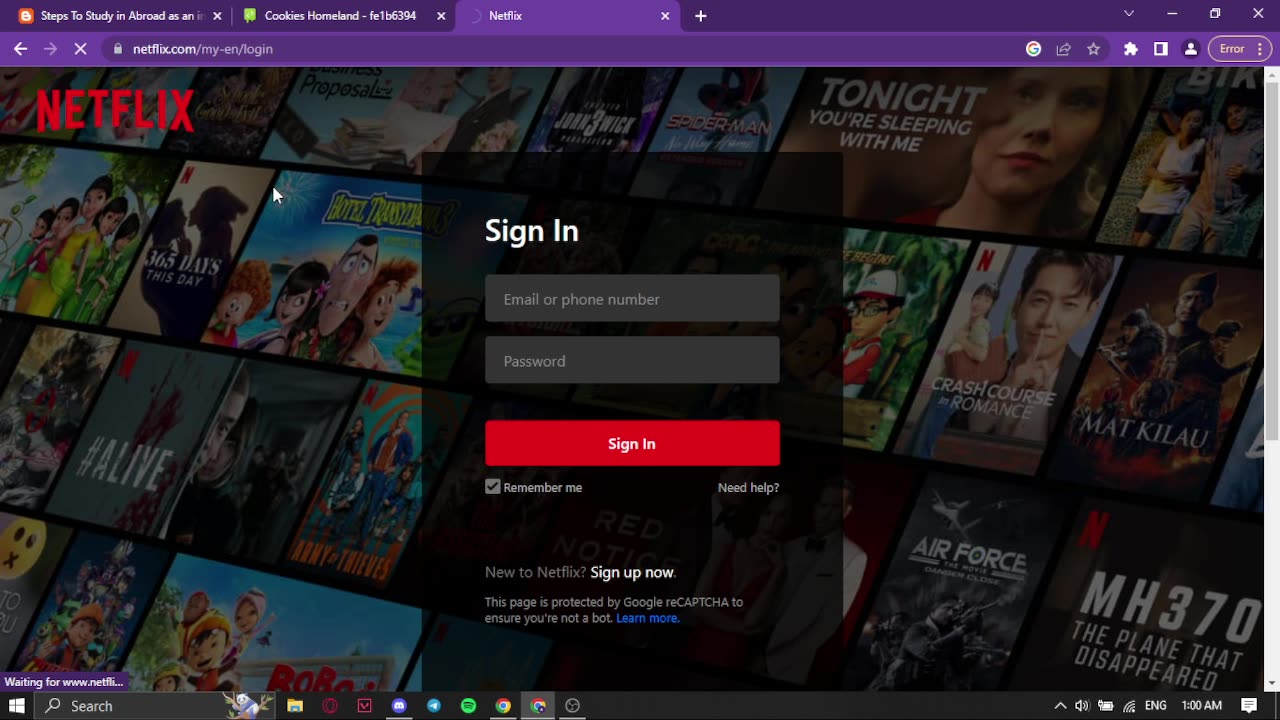Image resolution: width=1280 pixels, height=720 pixels.
Task: Click the Netflix logo
Action: tap(114, 110)
